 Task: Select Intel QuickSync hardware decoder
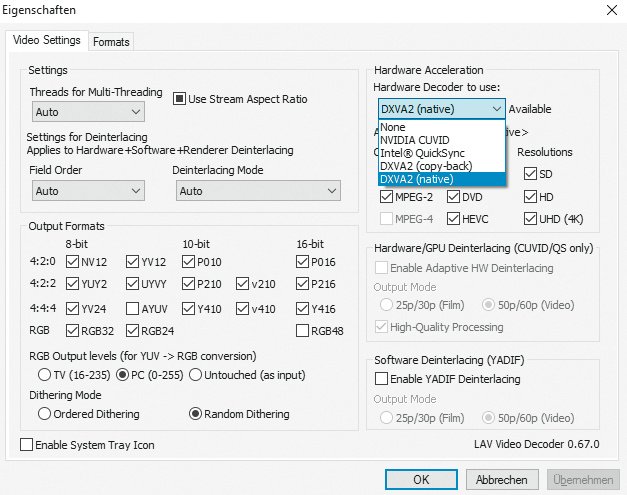point(421,153)
